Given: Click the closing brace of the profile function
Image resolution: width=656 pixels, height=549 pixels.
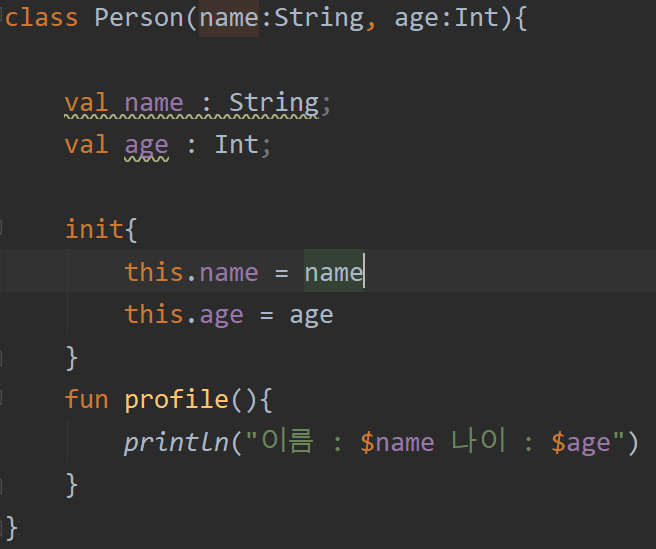Looking at the screenshot, I should 72,485.
